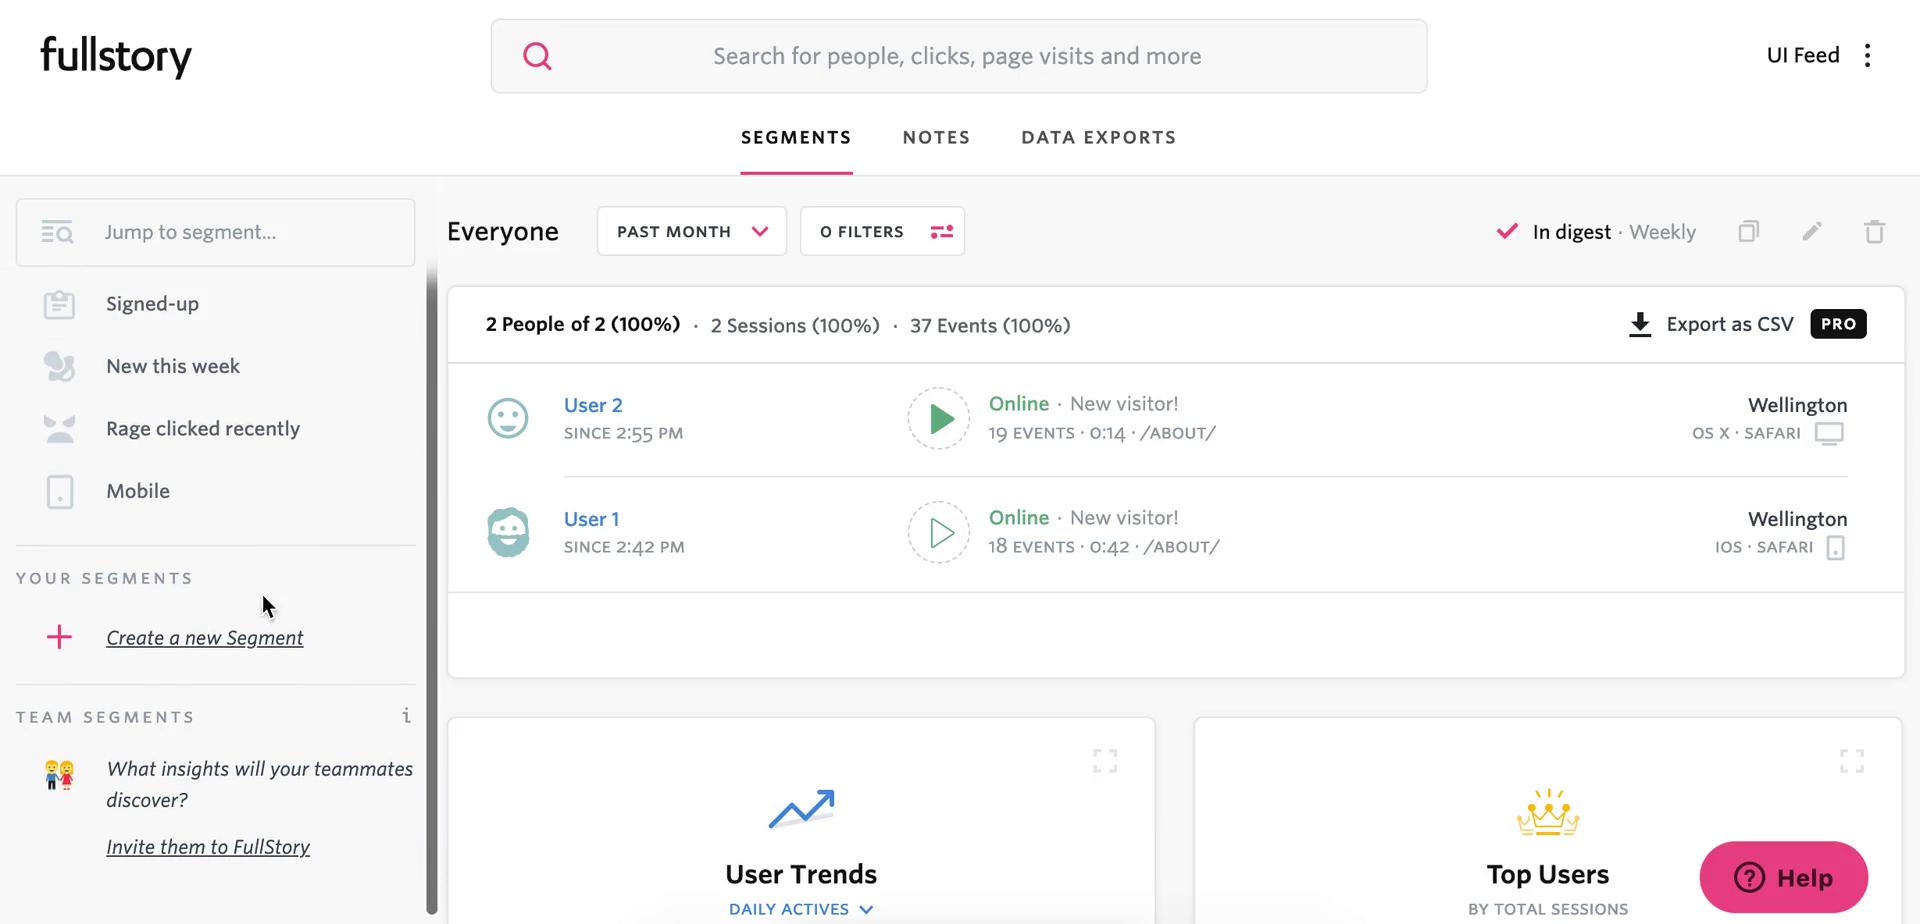Switch to the Notes tab
The width and height of the screenshot is (1920, 924).
tap(936, 138)
